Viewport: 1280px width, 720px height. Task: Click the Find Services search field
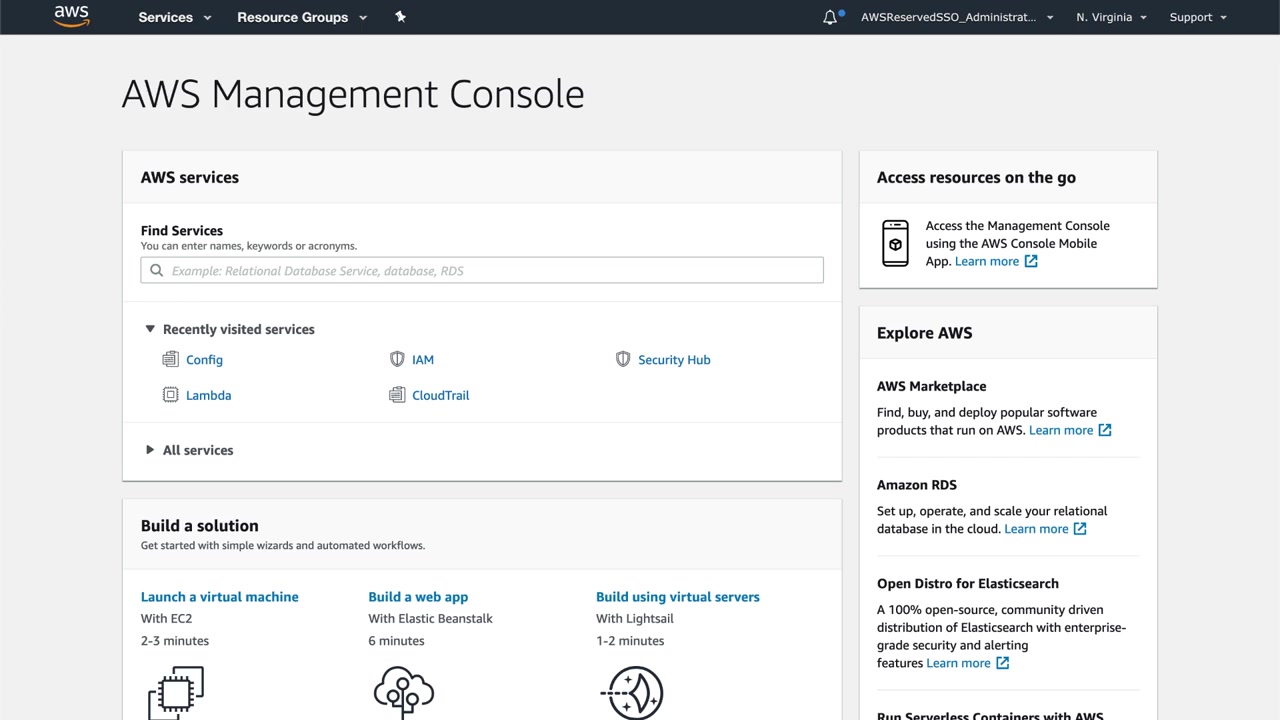click(x=482, y=270)
